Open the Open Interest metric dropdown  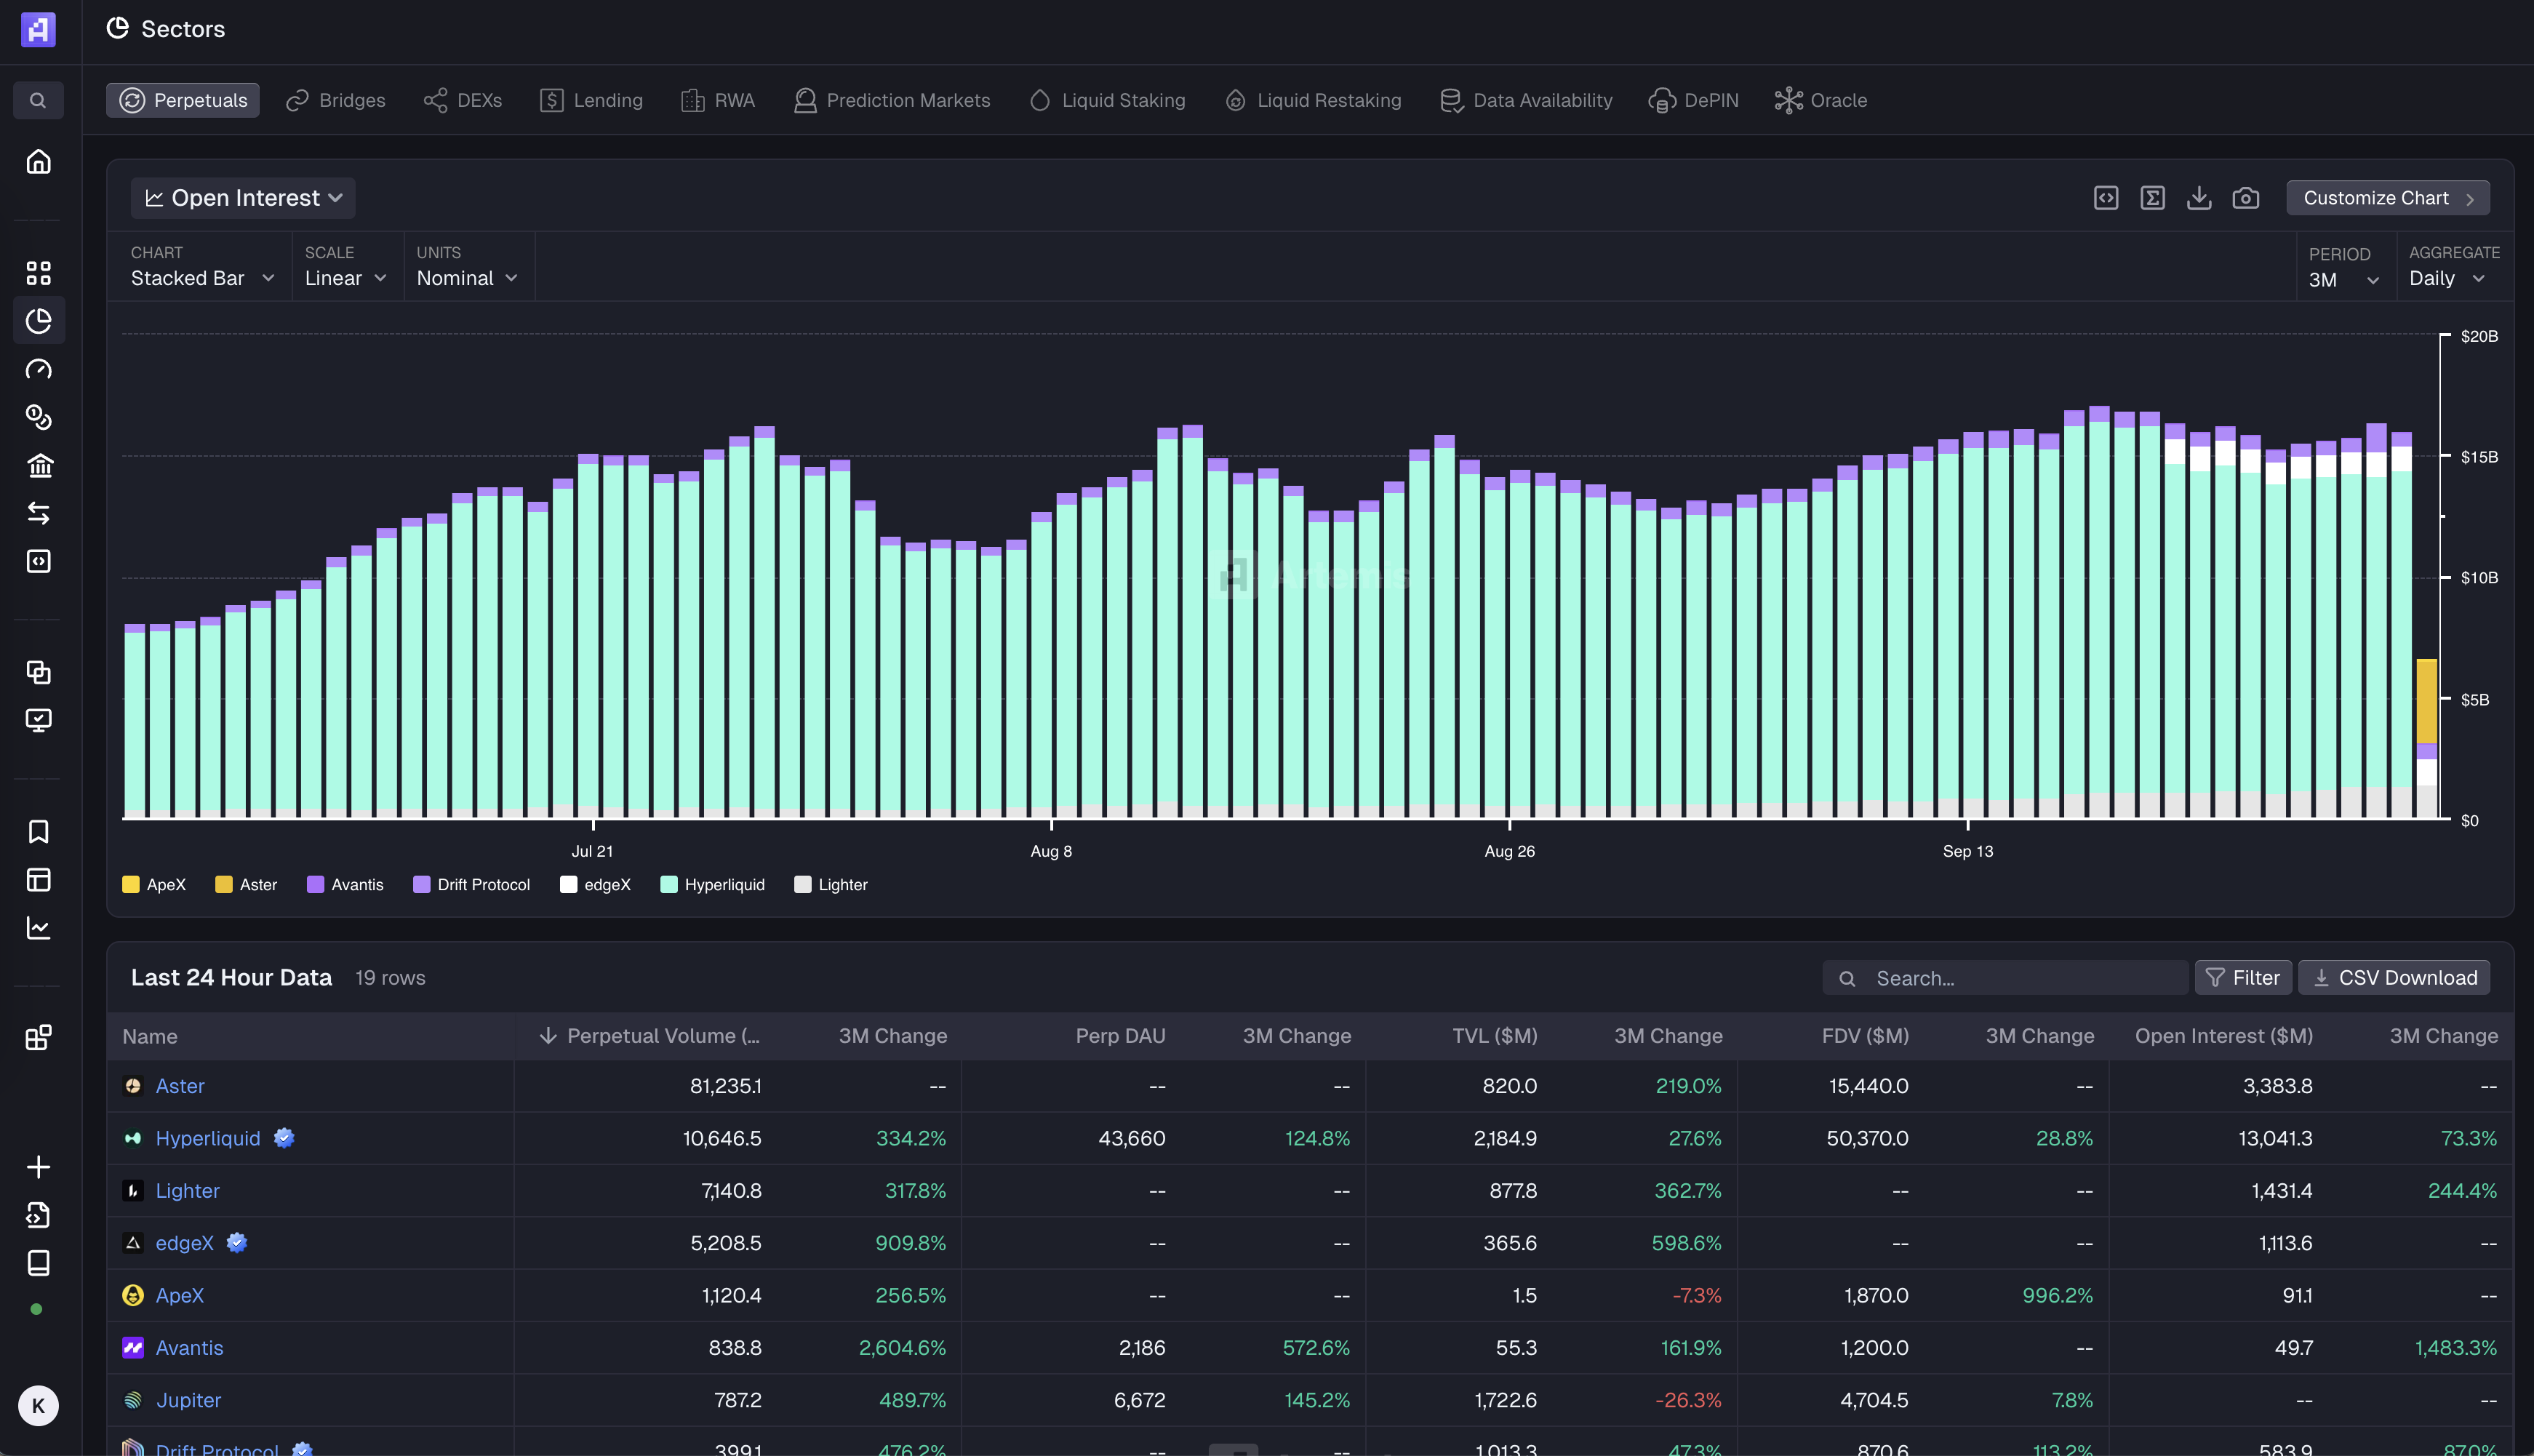243,198
